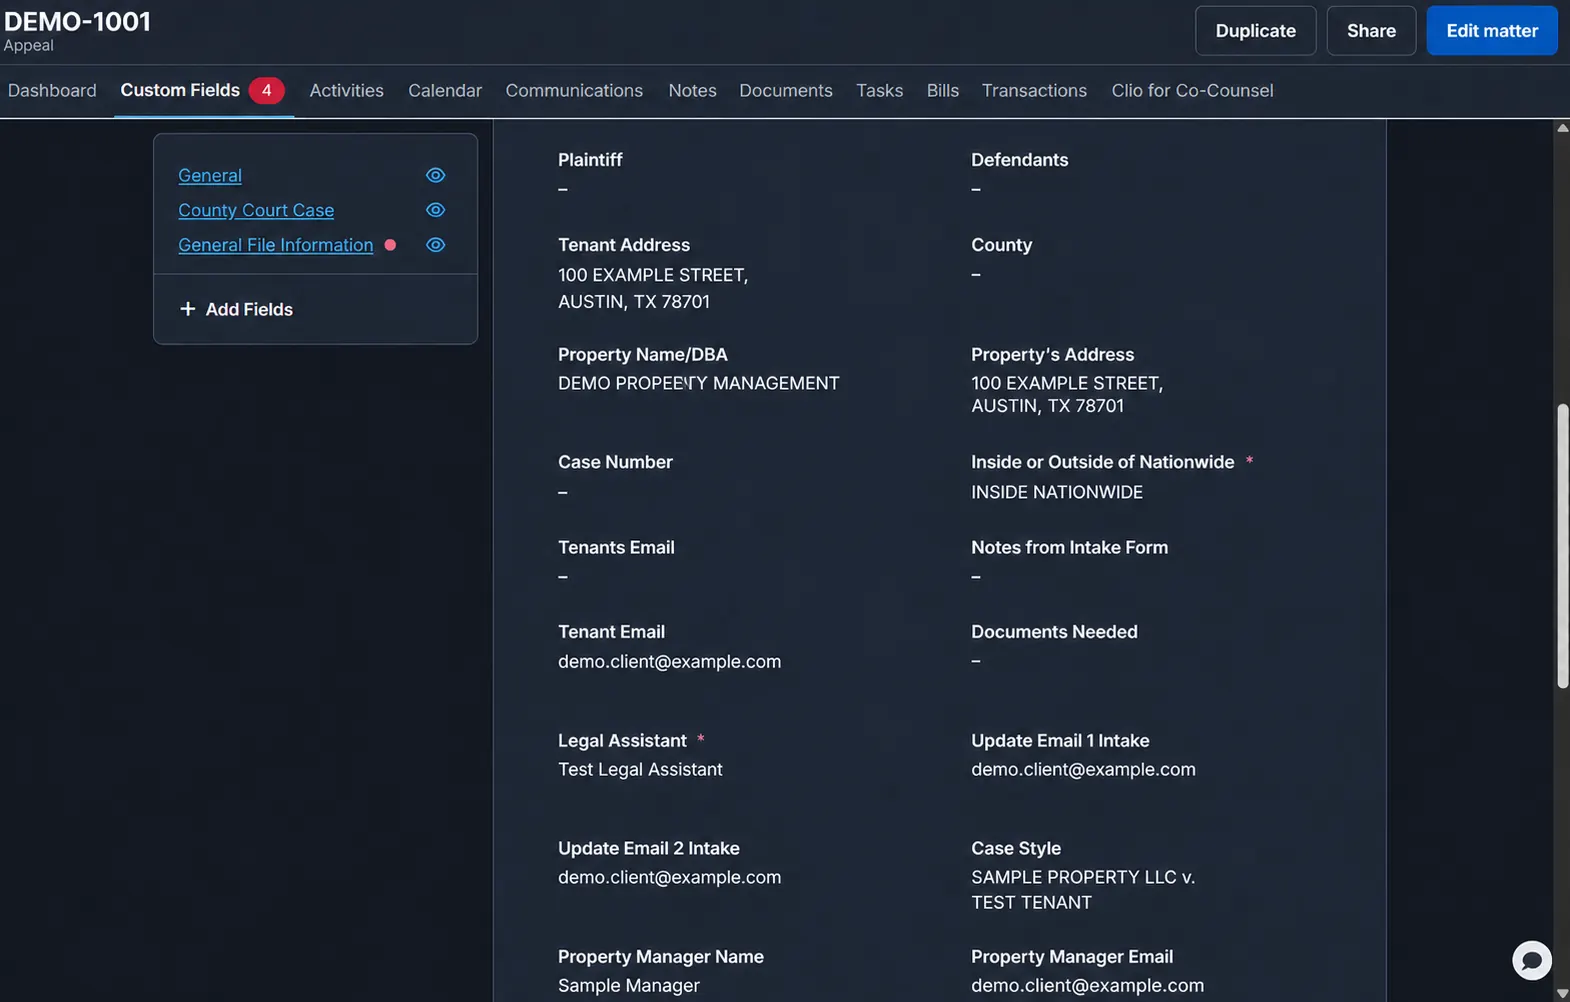The width and height of the screenshot is (1570, 1002).
Task: Click the Update Email 1 Intake email value
Action: pyautogui.click(x=1083, y=769)
